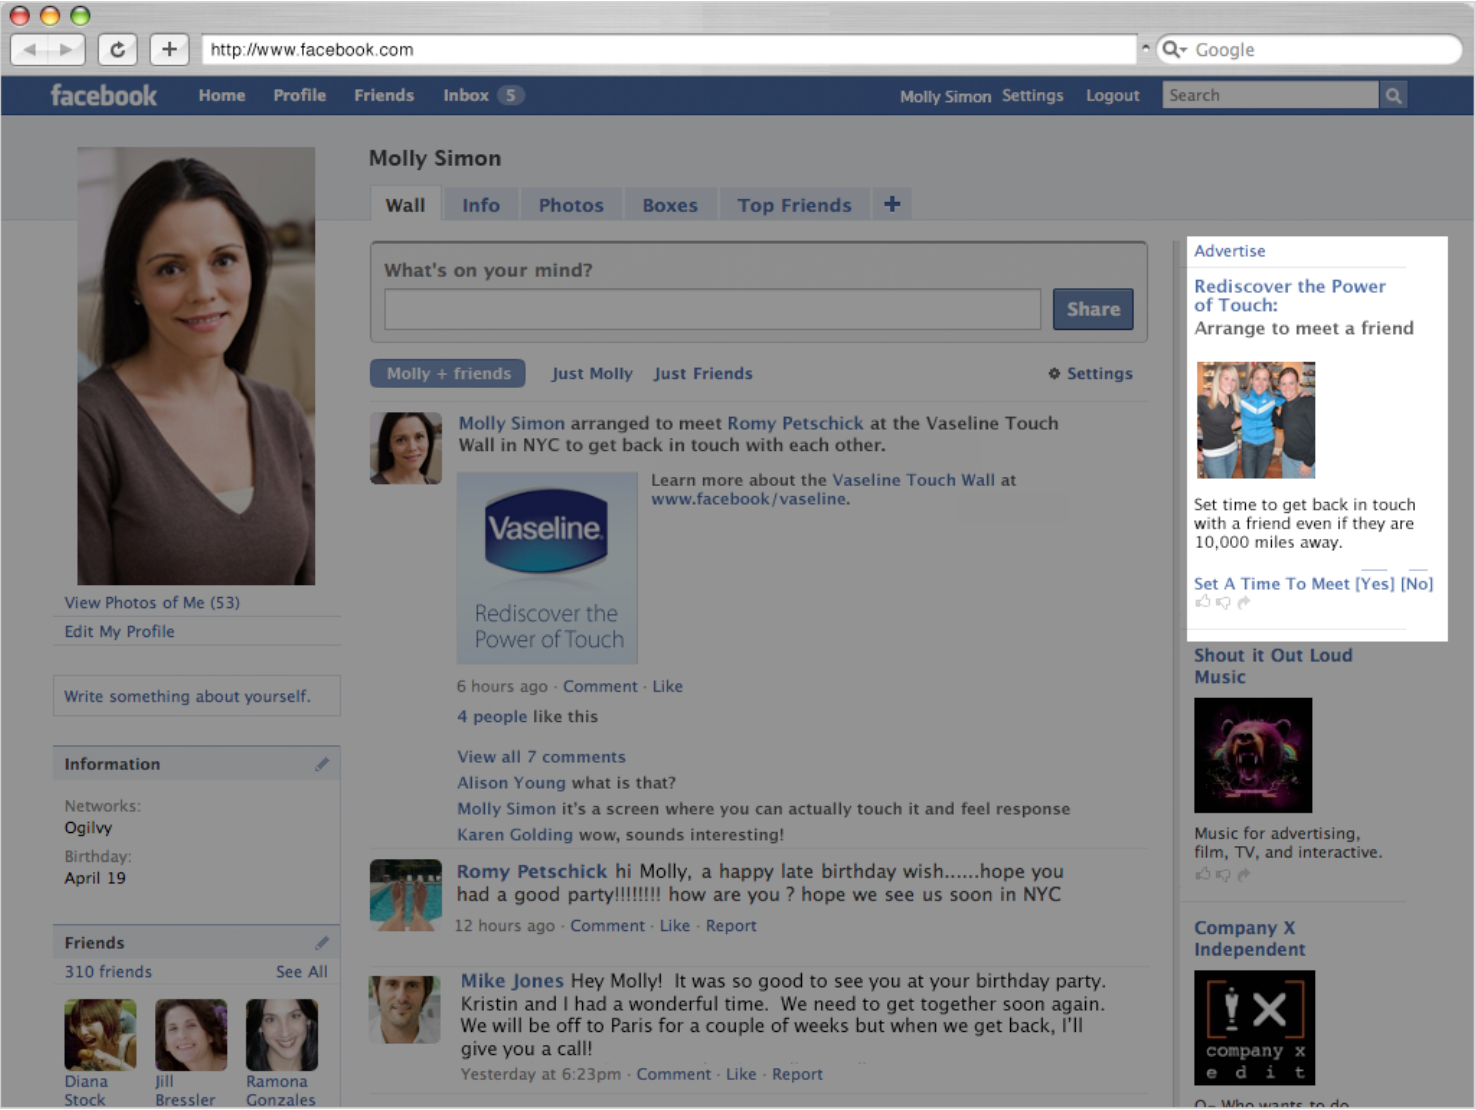
Task: Edit the Friends box with the pencil icon
Action: (x=322, y=943)
